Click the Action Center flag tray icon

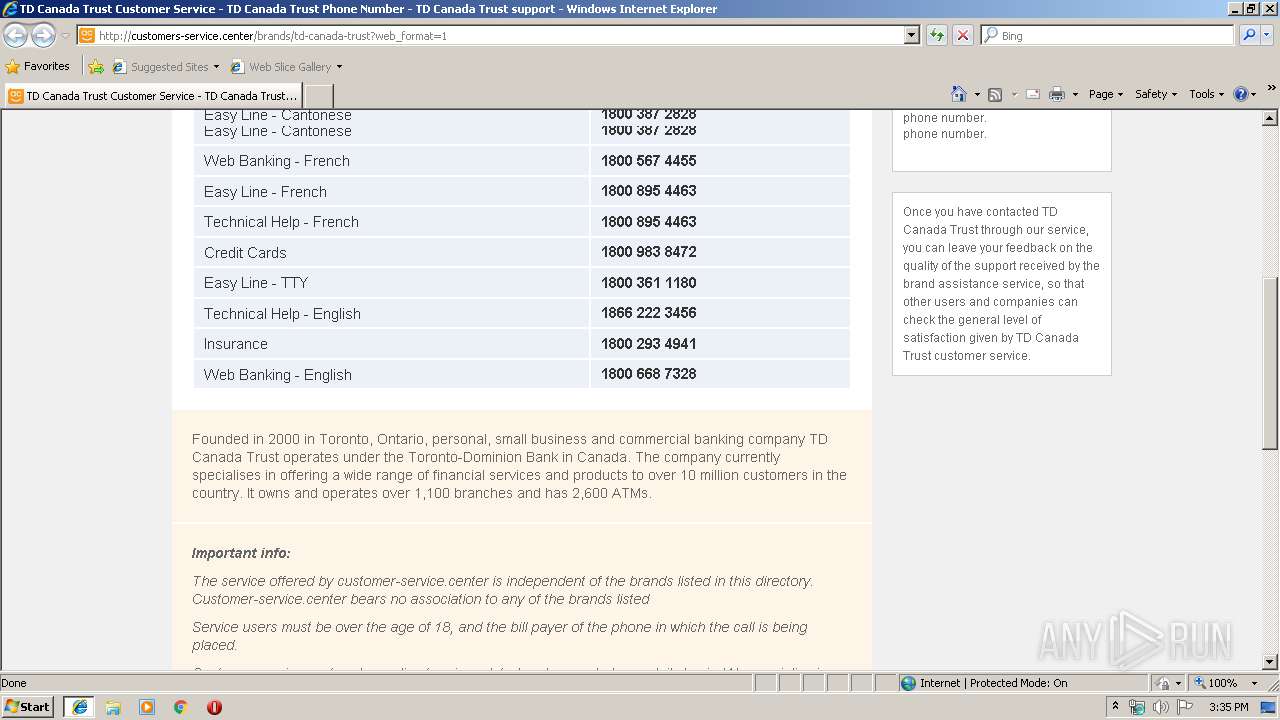(x=1185, y=707)
